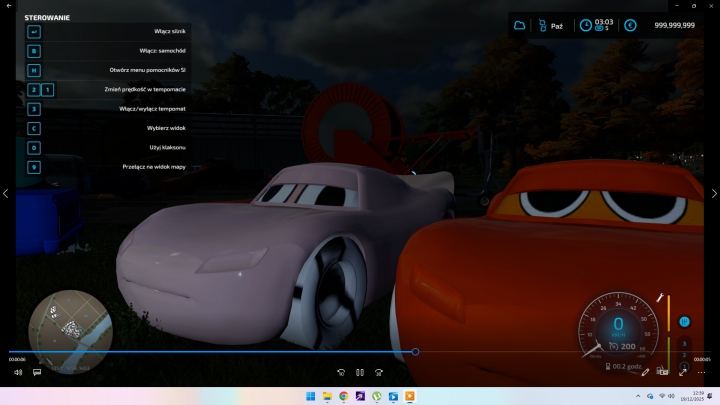This screenshot has height=405, width=720.
Task: Mute the video volume
Action: 18,372
